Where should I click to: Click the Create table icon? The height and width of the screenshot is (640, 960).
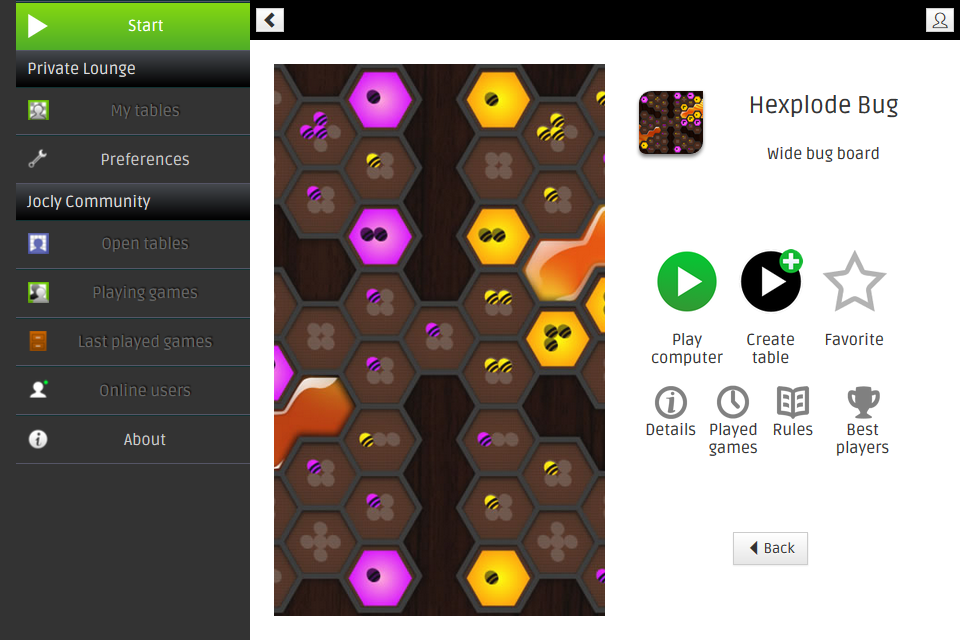click(771, 282)
